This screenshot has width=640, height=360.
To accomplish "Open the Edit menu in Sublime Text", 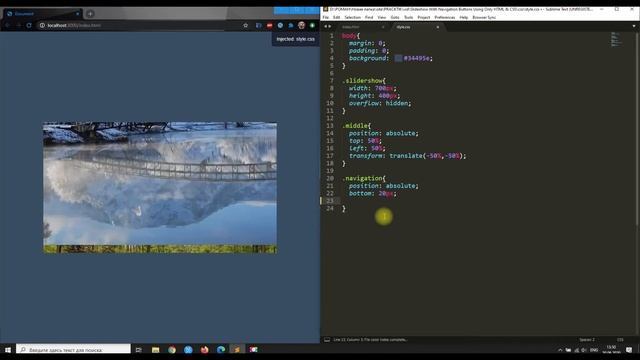I will point(336,18).
